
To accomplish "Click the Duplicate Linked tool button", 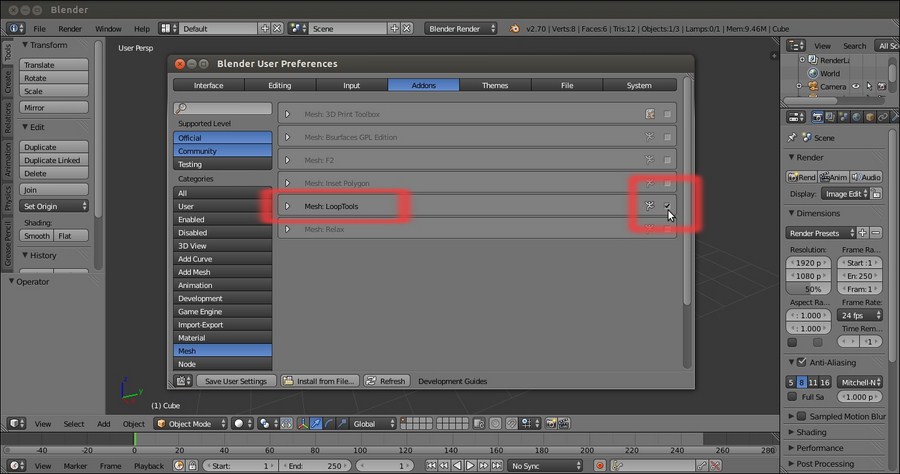I will [54, 160].
